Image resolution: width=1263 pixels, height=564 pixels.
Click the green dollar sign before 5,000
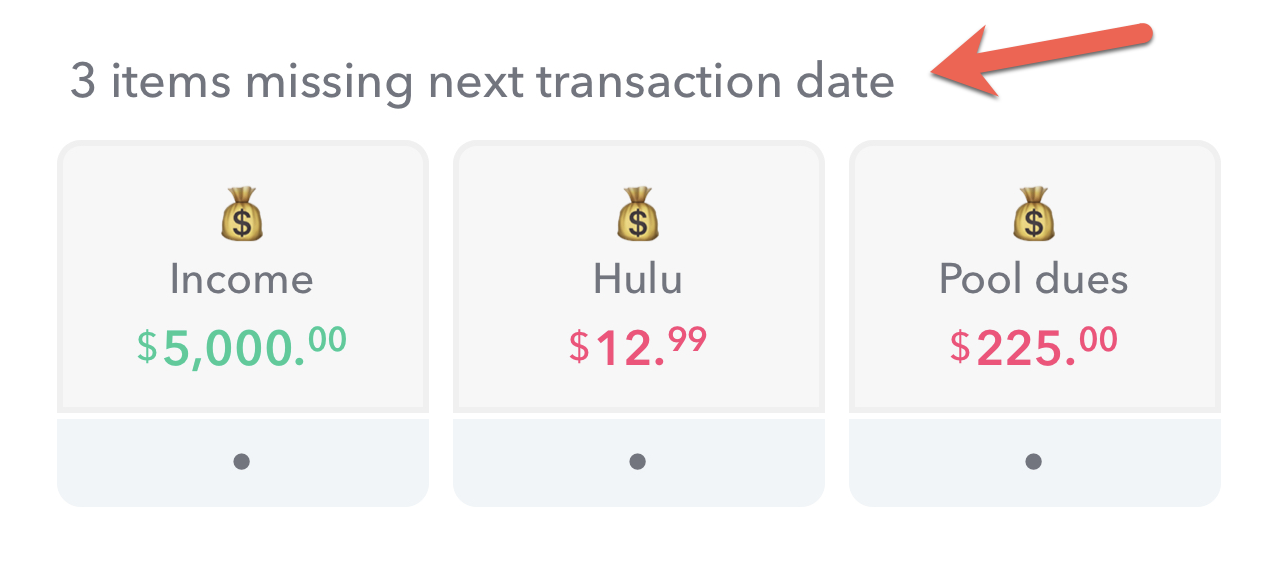click(148, 346)
